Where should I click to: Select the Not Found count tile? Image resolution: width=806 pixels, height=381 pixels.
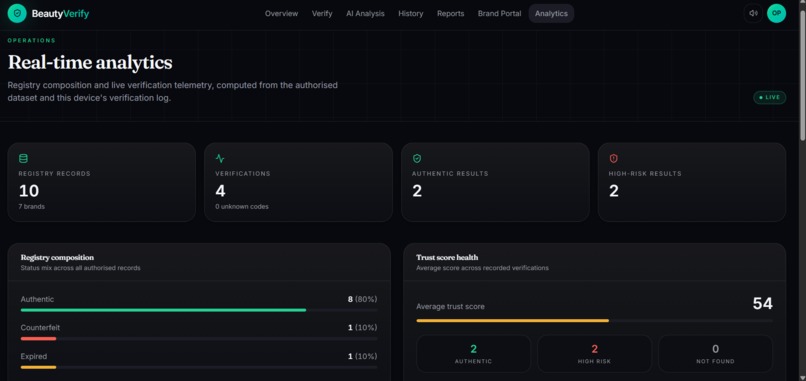click(x=715, y=354)
